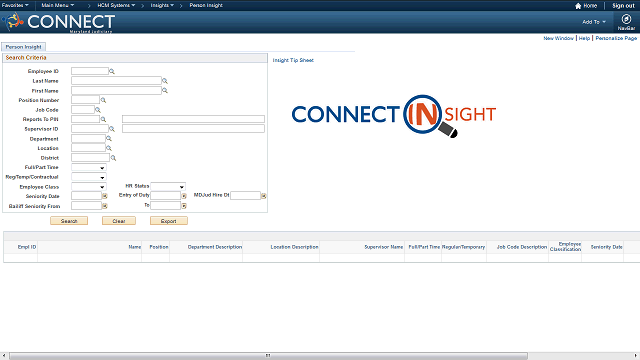Sort by the Job Code Description column header
The image size is (640, 360).
coord(522,247)
